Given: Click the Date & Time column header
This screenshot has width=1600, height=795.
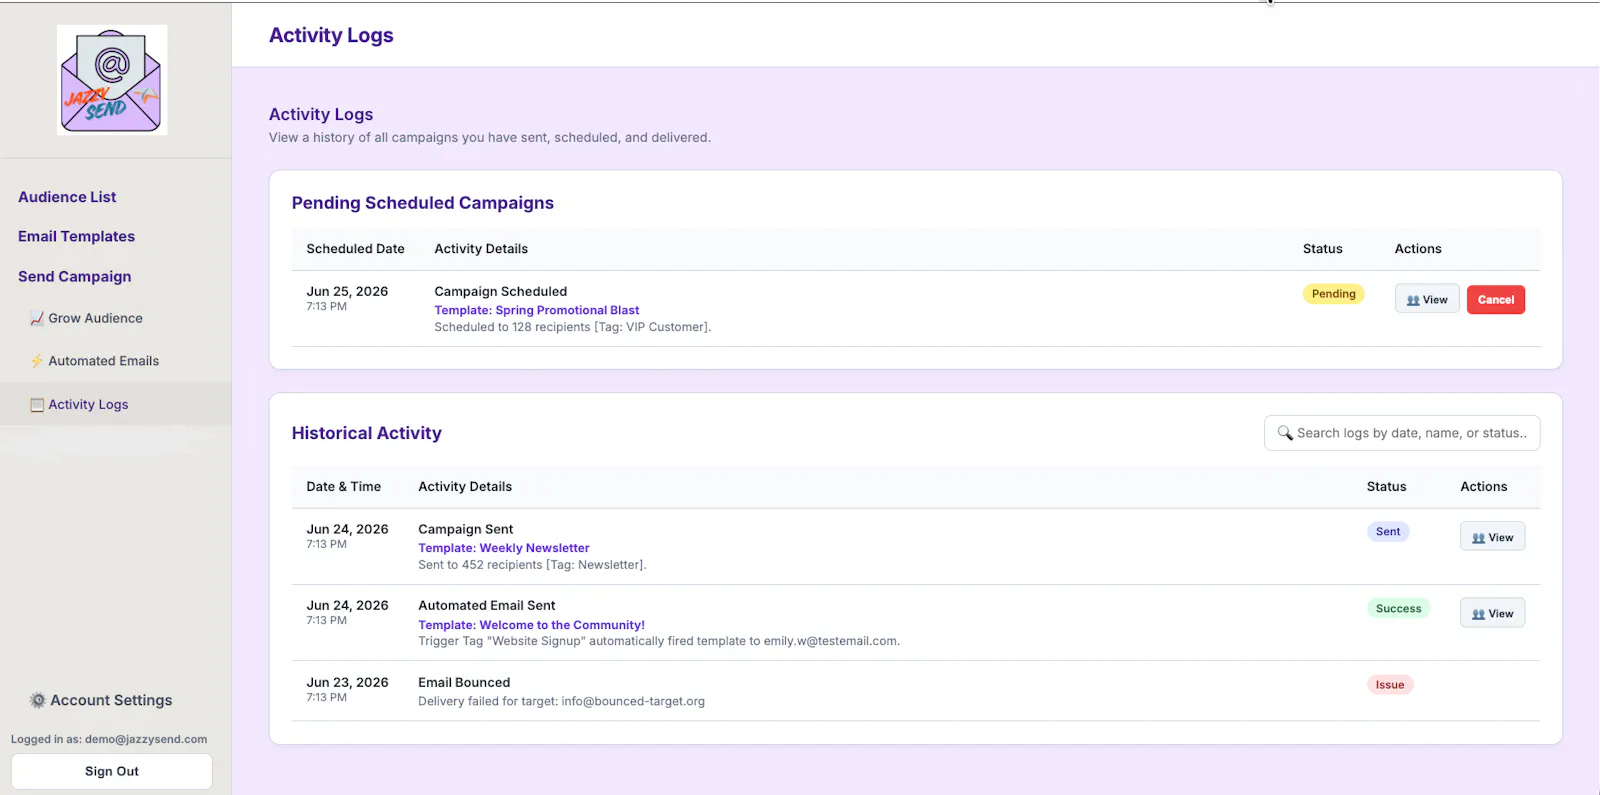Looking at the screenshot, I should 343,487.
